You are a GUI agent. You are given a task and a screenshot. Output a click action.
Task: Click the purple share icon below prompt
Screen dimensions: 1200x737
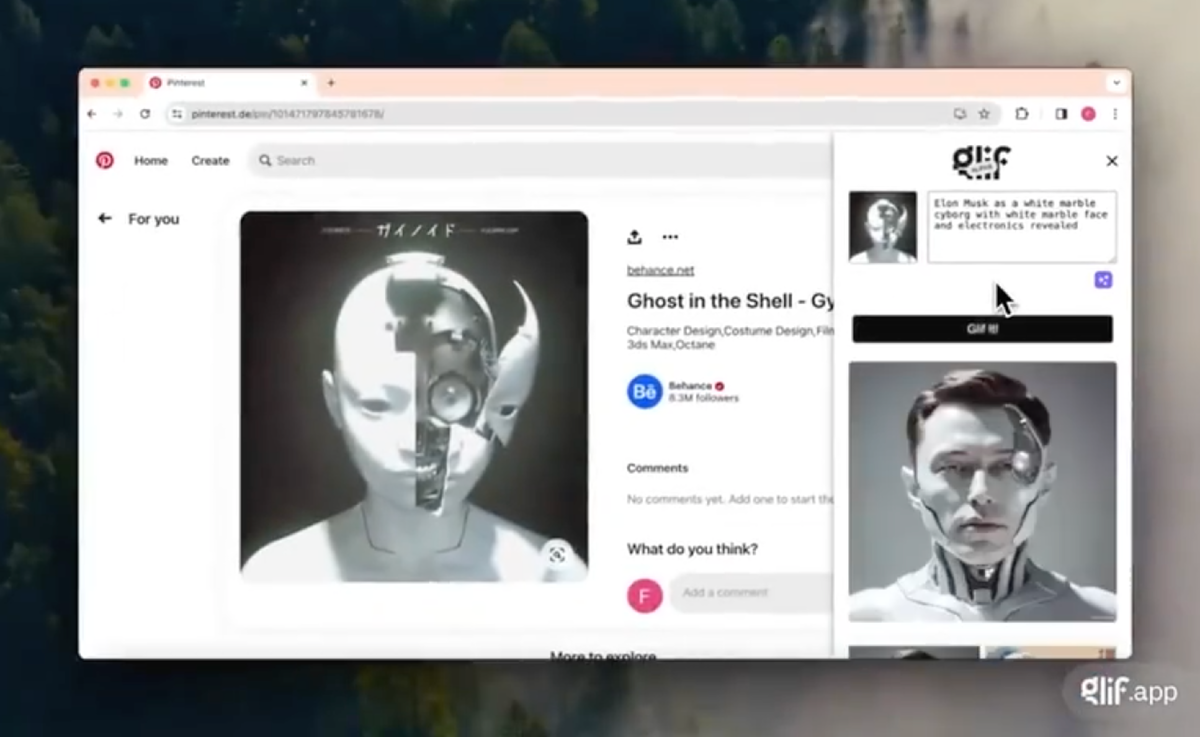pyautogui.click(x=1103, y=280)
